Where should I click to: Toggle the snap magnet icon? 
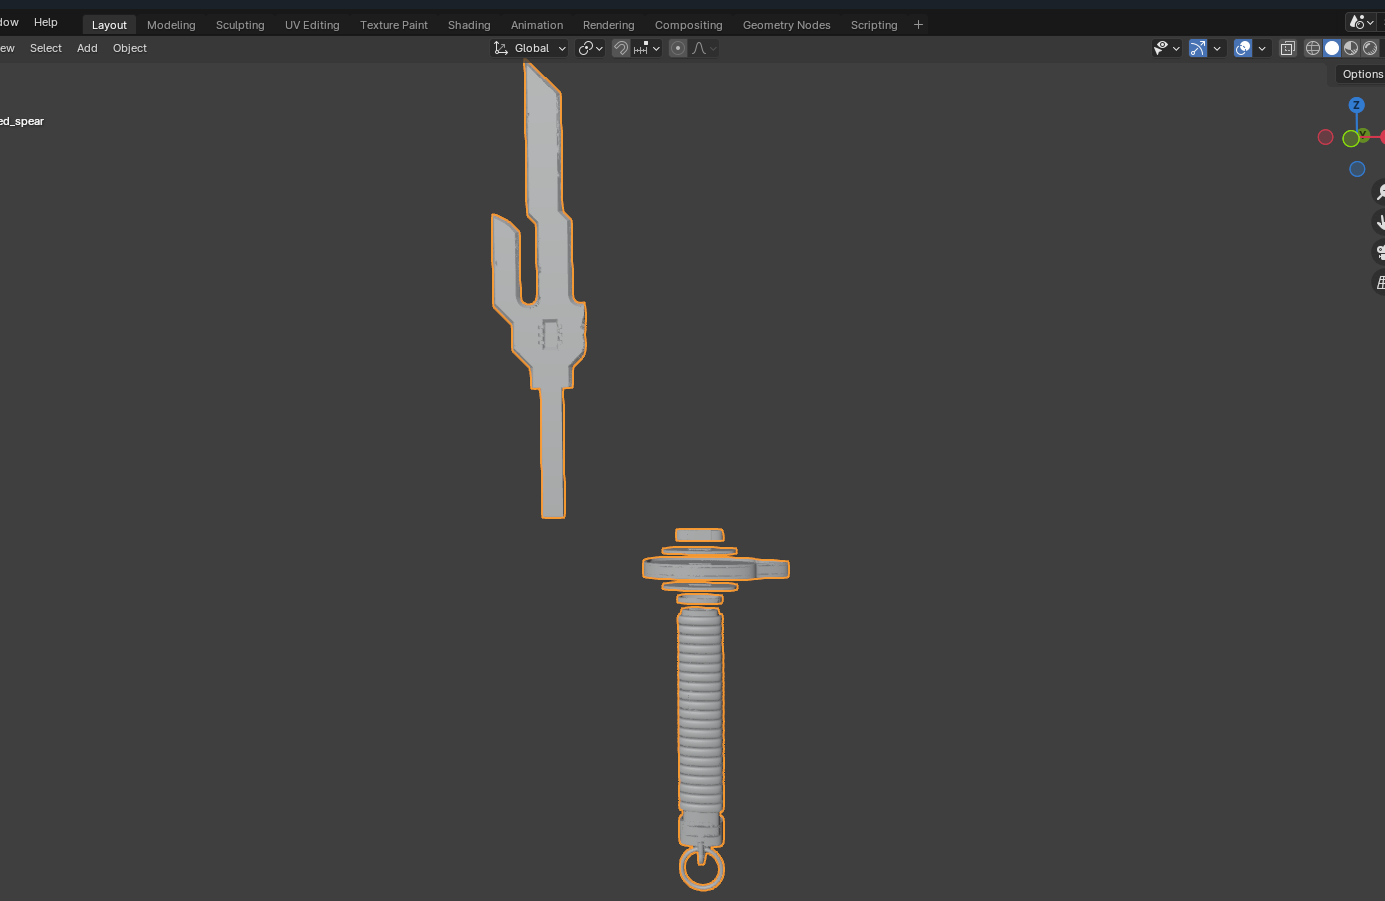pyautogui.click(x=621, y=48)
